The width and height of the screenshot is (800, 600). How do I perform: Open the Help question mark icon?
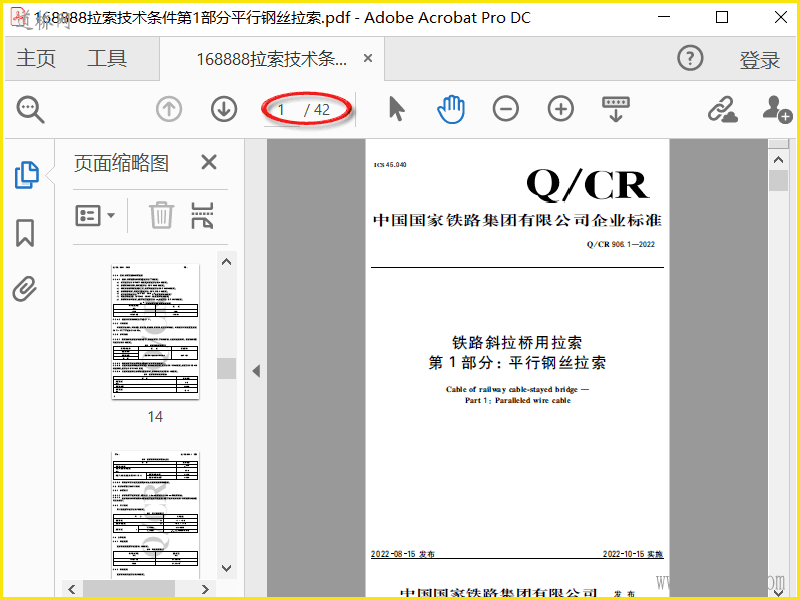click(690, 58)
